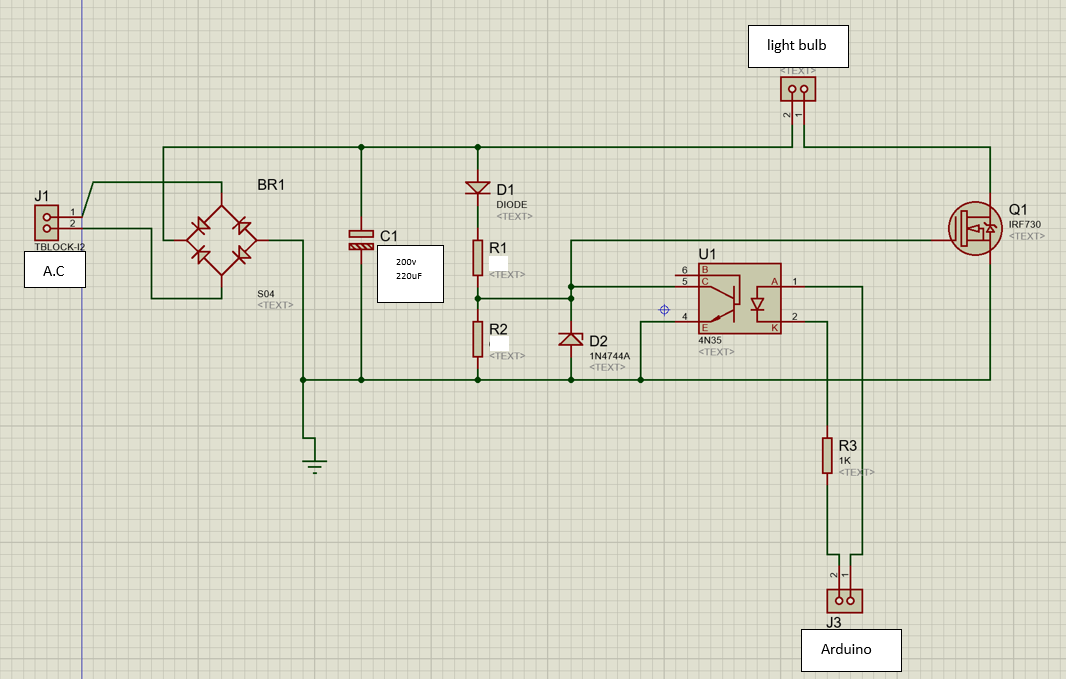
Task: Click the blue origin marker near U1
Action: pos(662,311)
